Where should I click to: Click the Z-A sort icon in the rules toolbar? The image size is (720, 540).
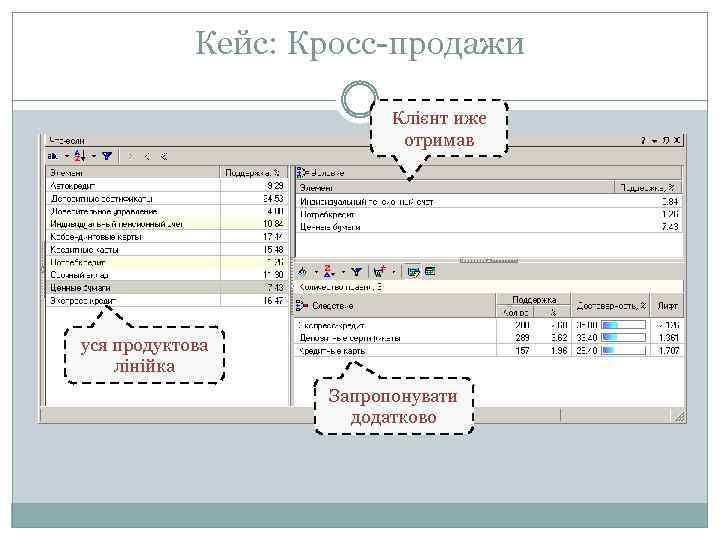(x=328, y=271)
